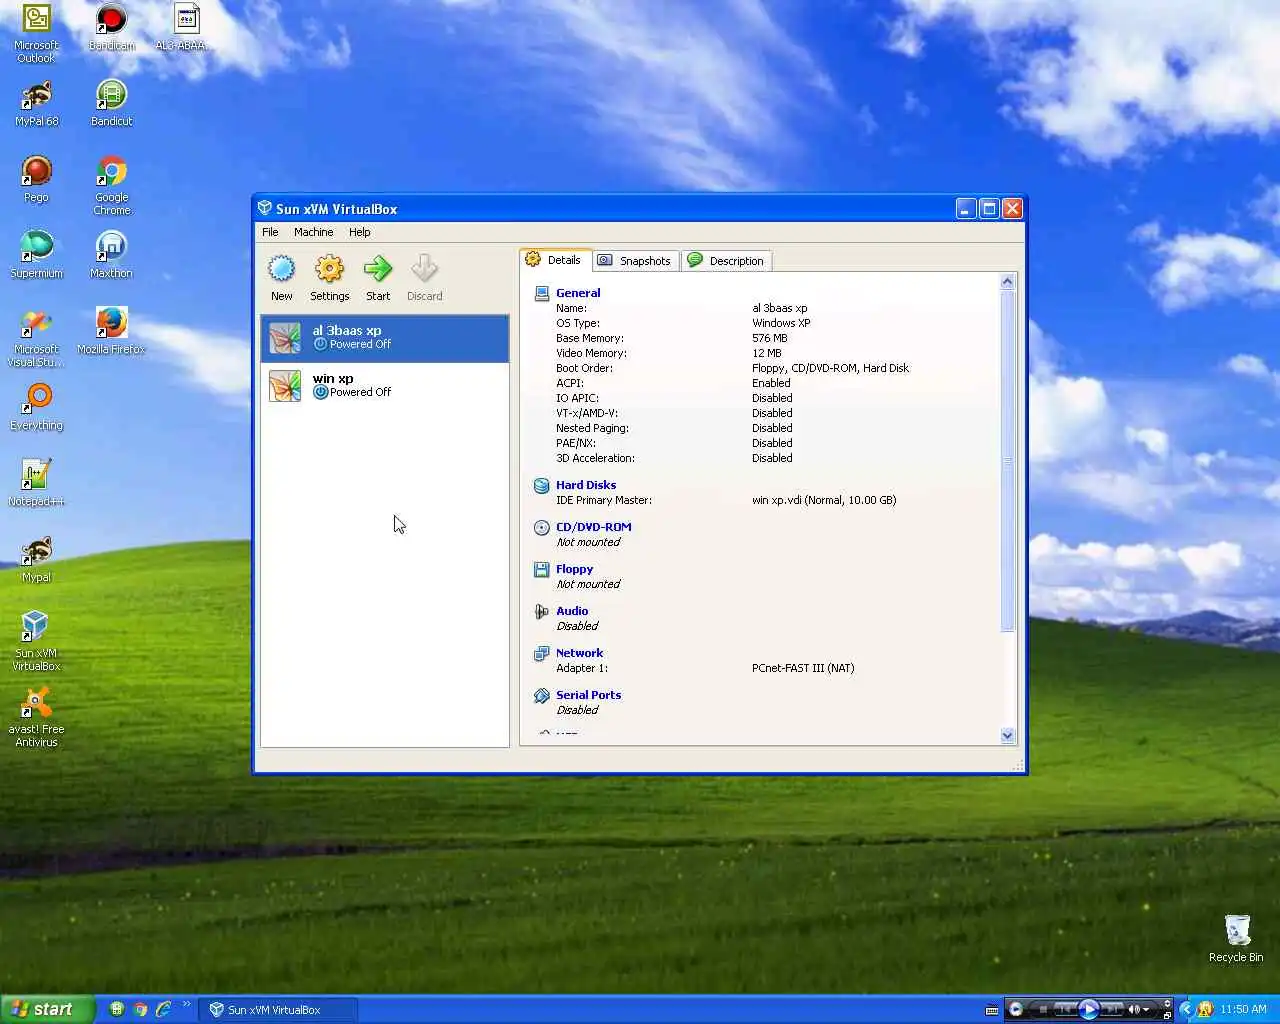Click the MyPal 68 desktop icon
Image resolution: width=1280 pixels, height=1024 pixels.
point(36,104)
